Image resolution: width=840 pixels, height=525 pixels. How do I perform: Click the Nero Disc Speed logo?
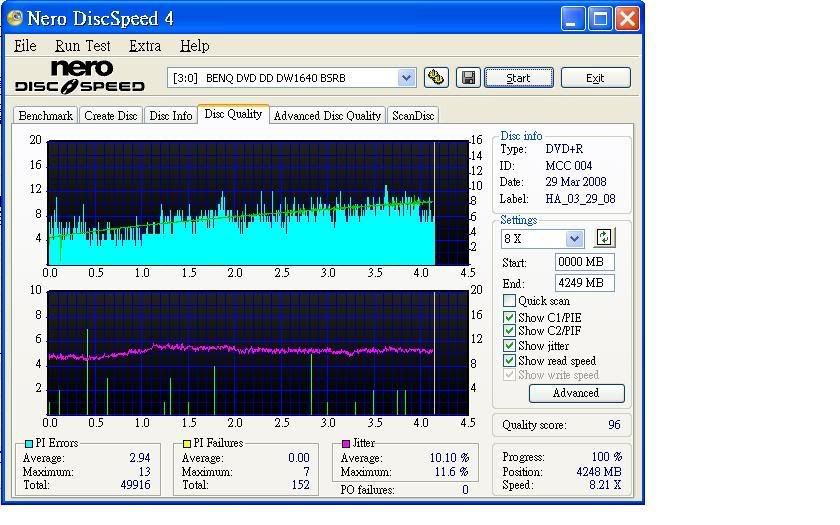point(80,77)
